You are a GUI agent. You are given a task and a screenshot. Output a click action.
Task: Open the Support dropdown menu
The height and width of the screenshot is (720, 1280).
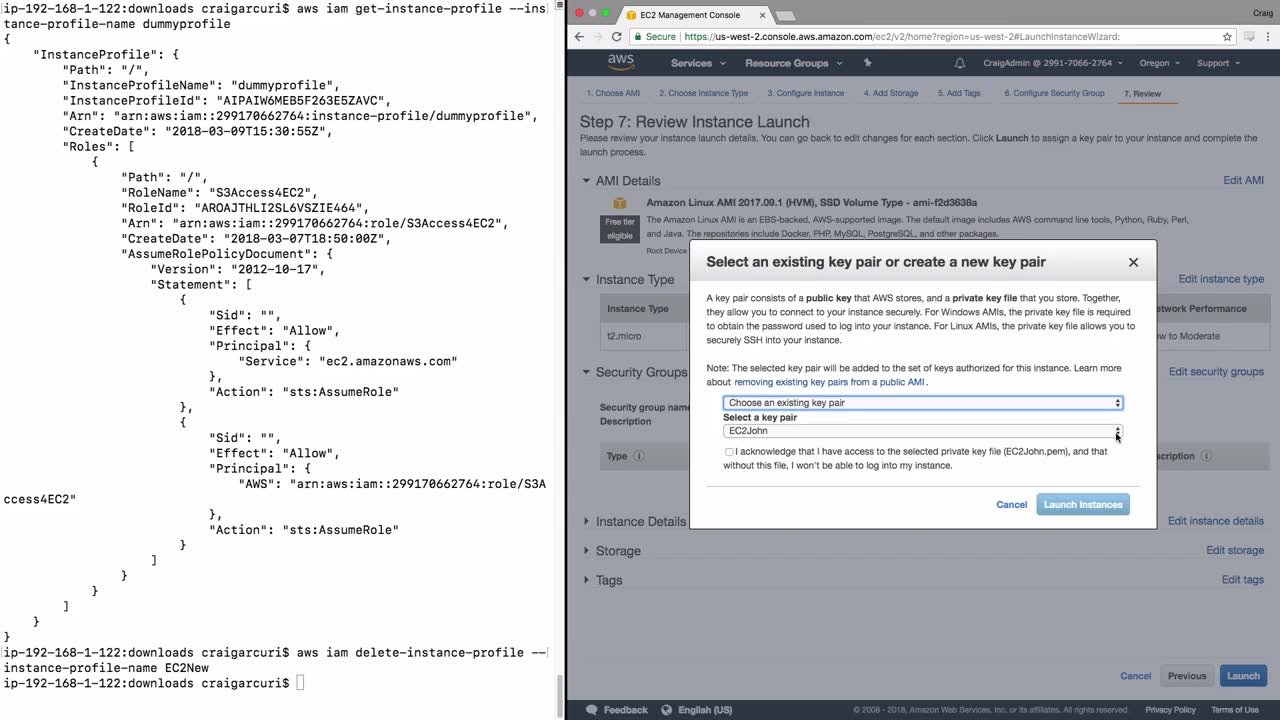(1218, 63)
